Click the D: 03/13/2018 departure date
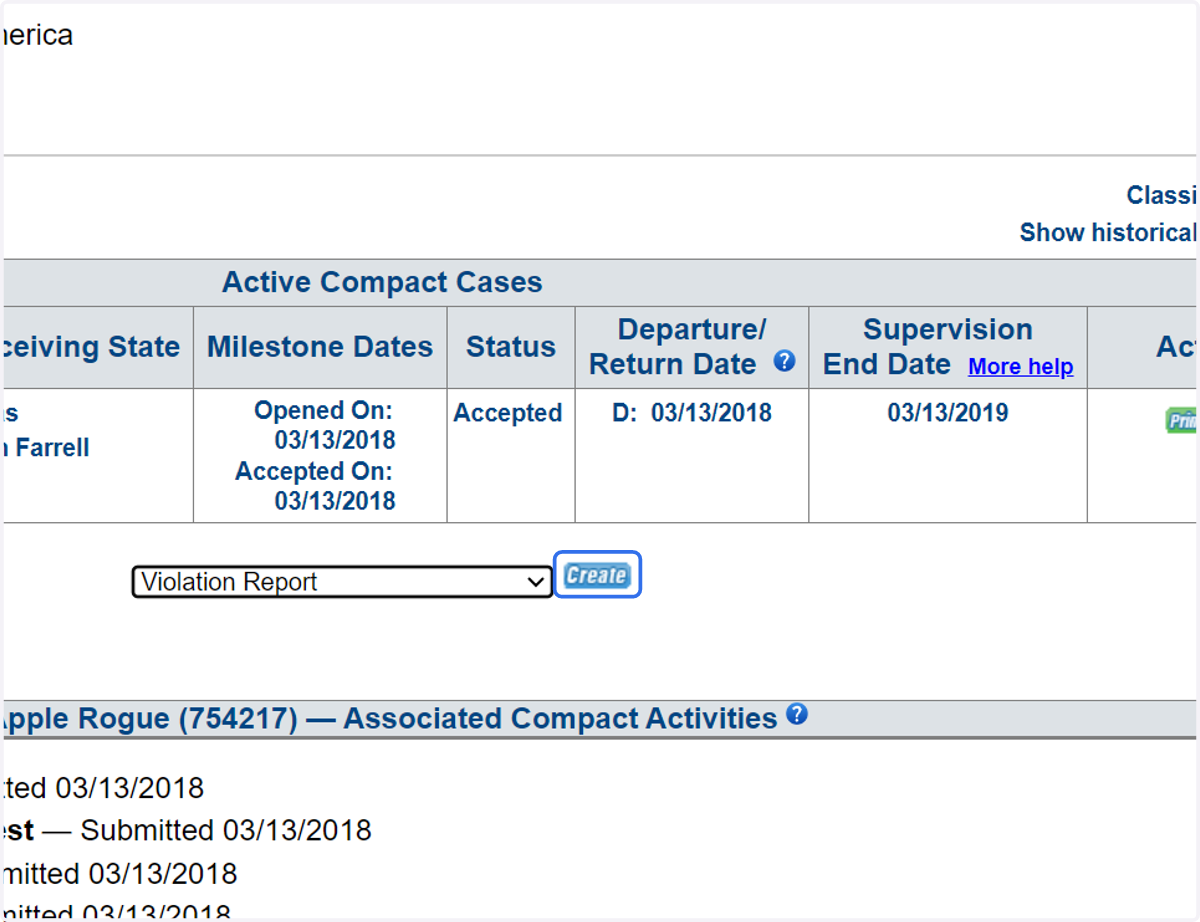The width and height of the screenshot is (1200, 922). [x=692, y=413]
